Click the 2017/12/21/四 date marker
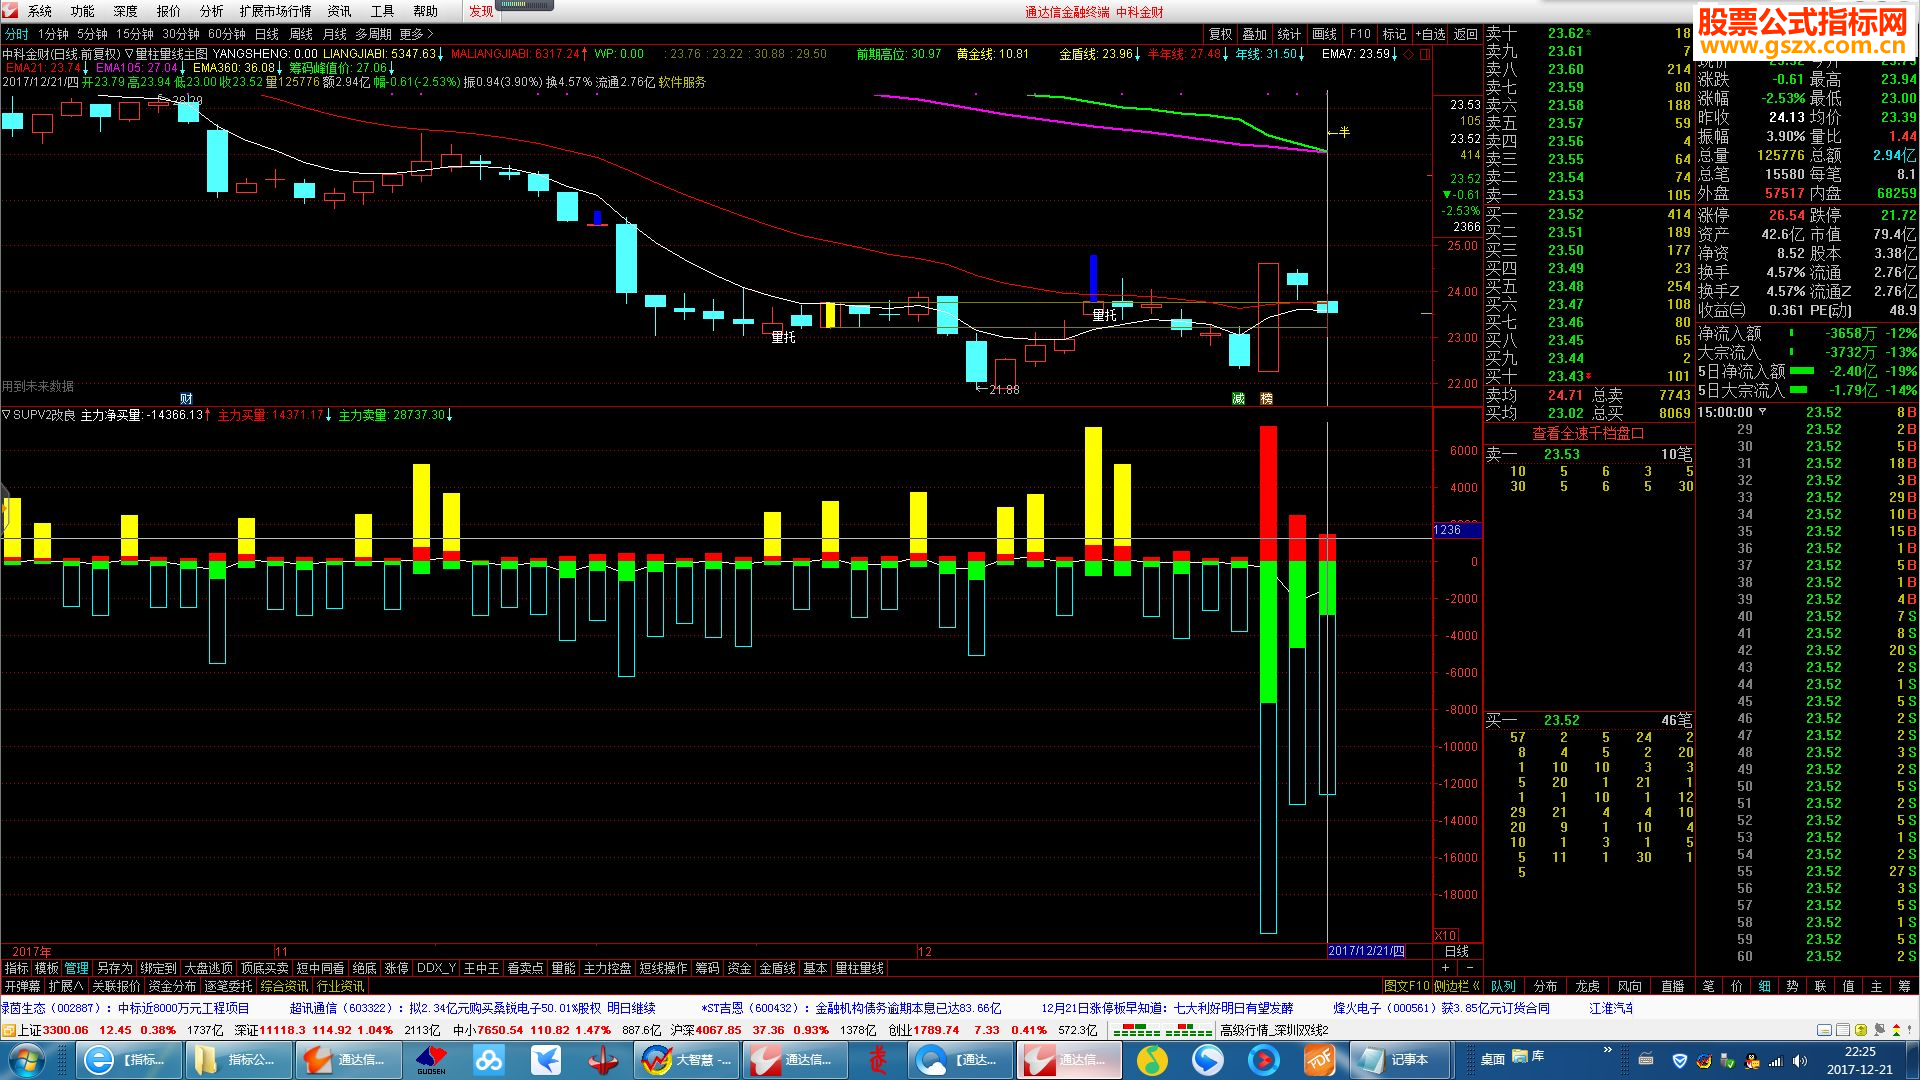This screenshot has height=1080, width=1920. (x=1366, y=951)
